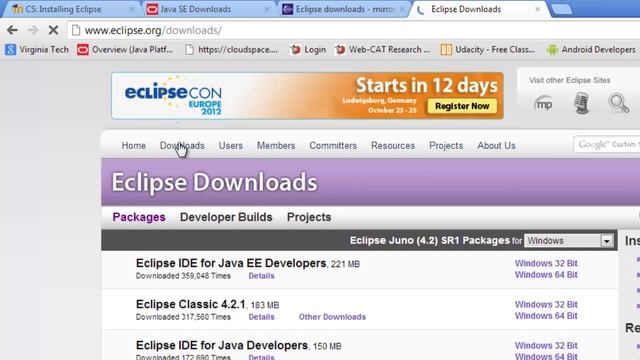The image size is (640, 360).
Task: Open the https://cloudspace bookmark
Action: coord(231,50)
